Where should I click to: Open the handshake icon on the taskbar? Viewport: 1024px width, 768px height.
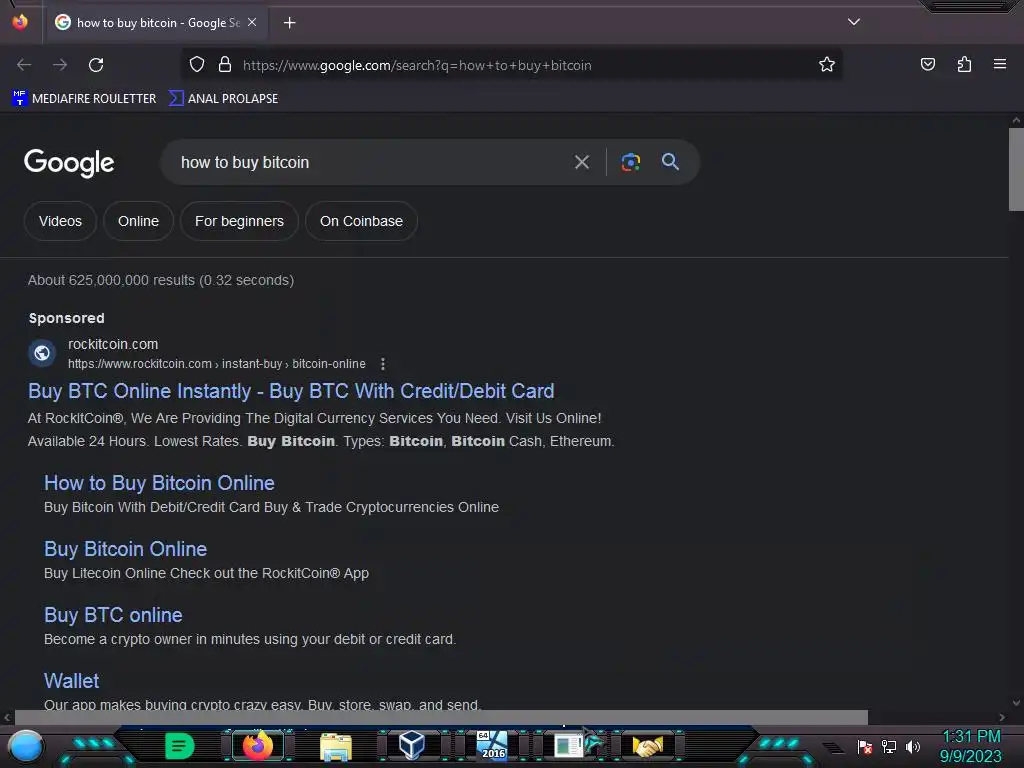point(647,746)
